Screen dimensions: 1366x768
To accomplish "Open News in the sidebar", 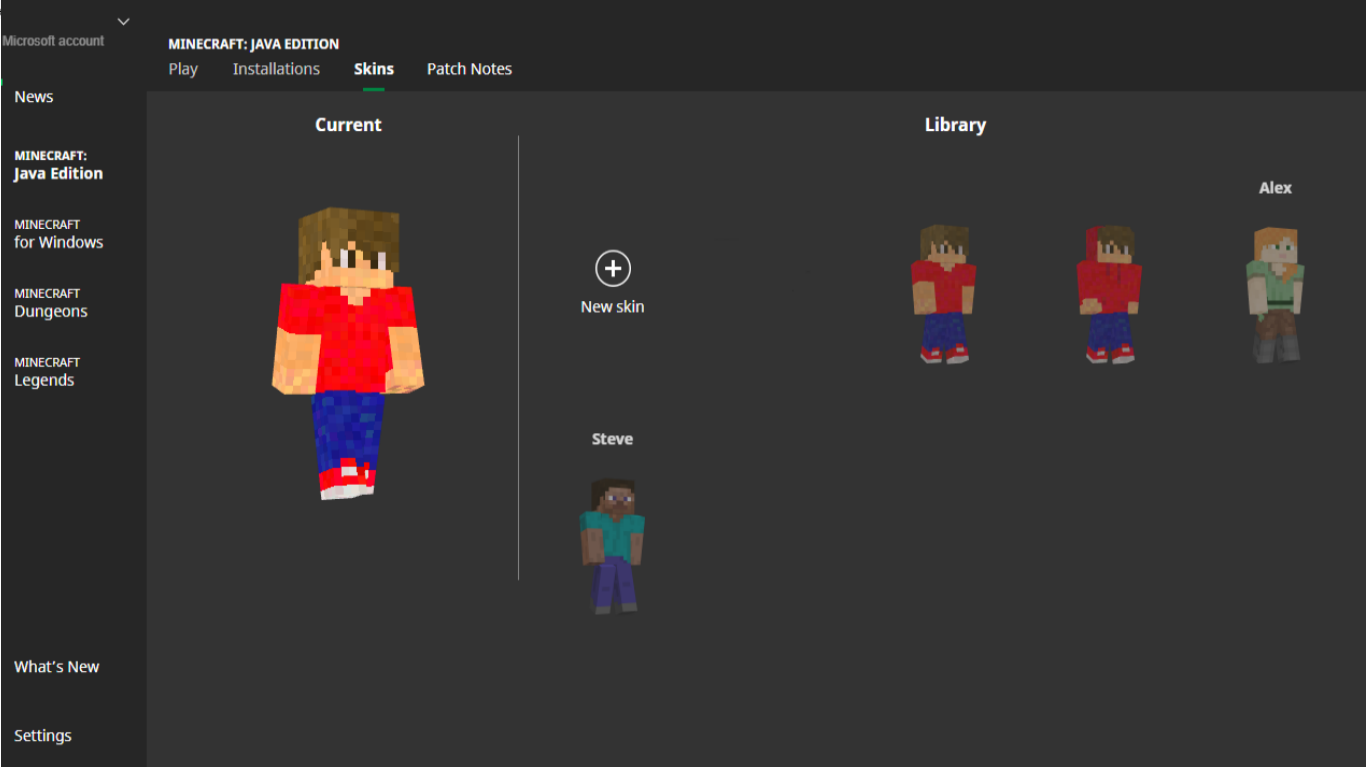I will click(34, 97).
